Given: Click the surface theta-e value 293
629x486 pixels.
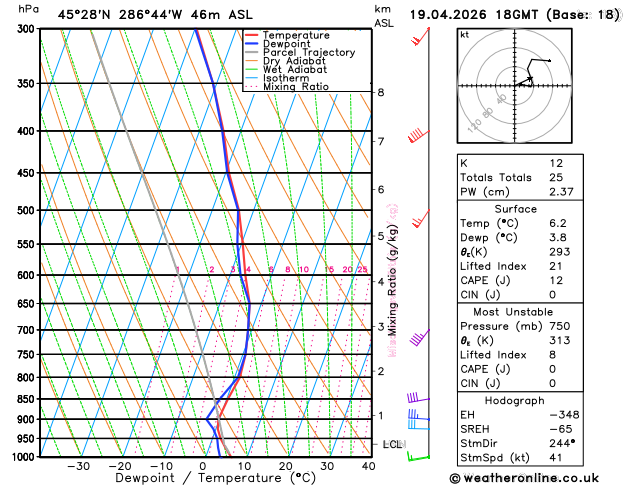Looking at the screenshot, I should tap(560, 252).
